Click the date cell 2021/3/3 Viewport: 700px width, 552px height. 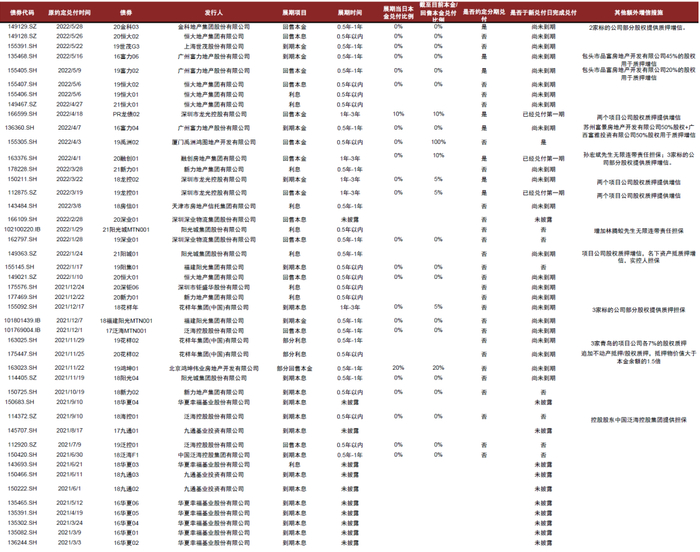coord(69,543)
